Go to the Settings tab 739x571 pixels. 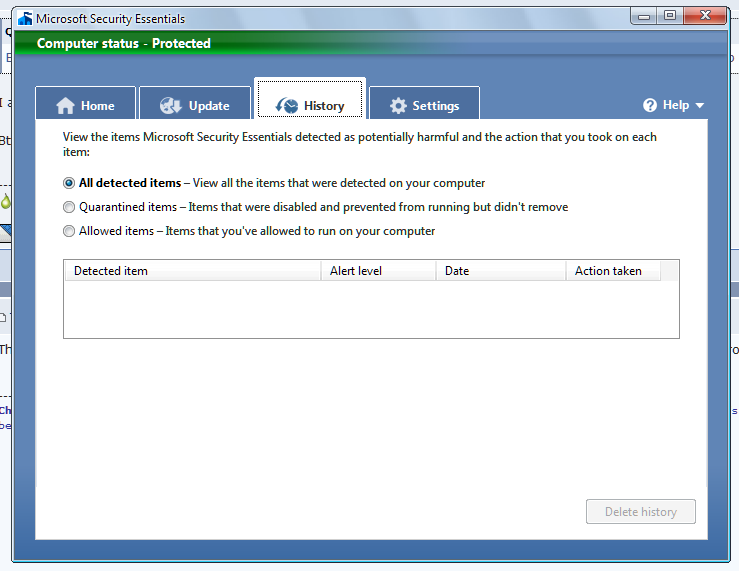tap(424, 103)
